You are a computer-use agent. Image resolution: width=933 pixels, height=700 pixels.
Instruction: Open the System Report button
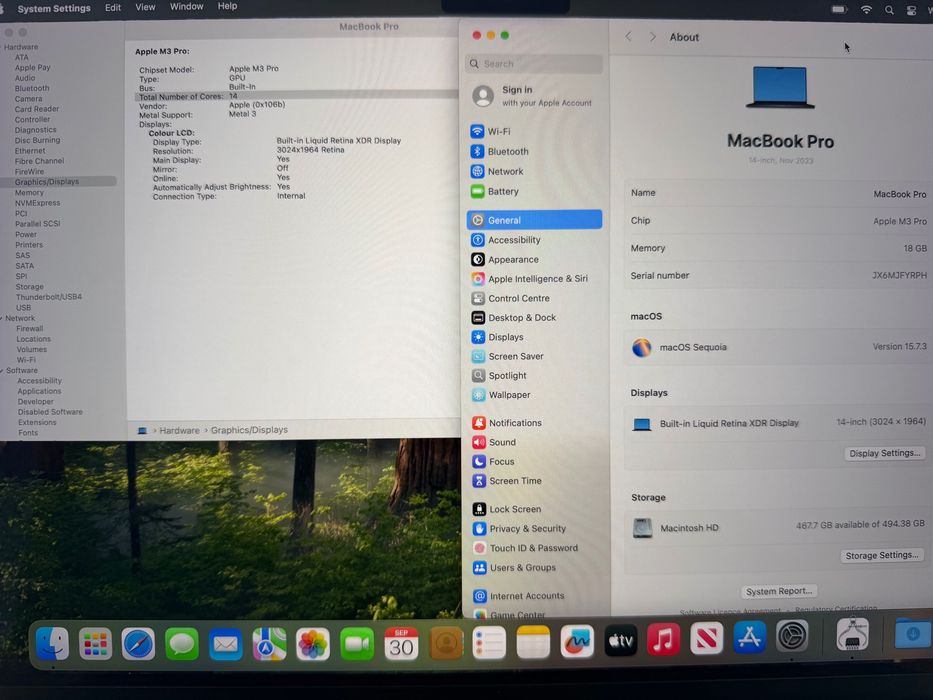click(779, 591)
